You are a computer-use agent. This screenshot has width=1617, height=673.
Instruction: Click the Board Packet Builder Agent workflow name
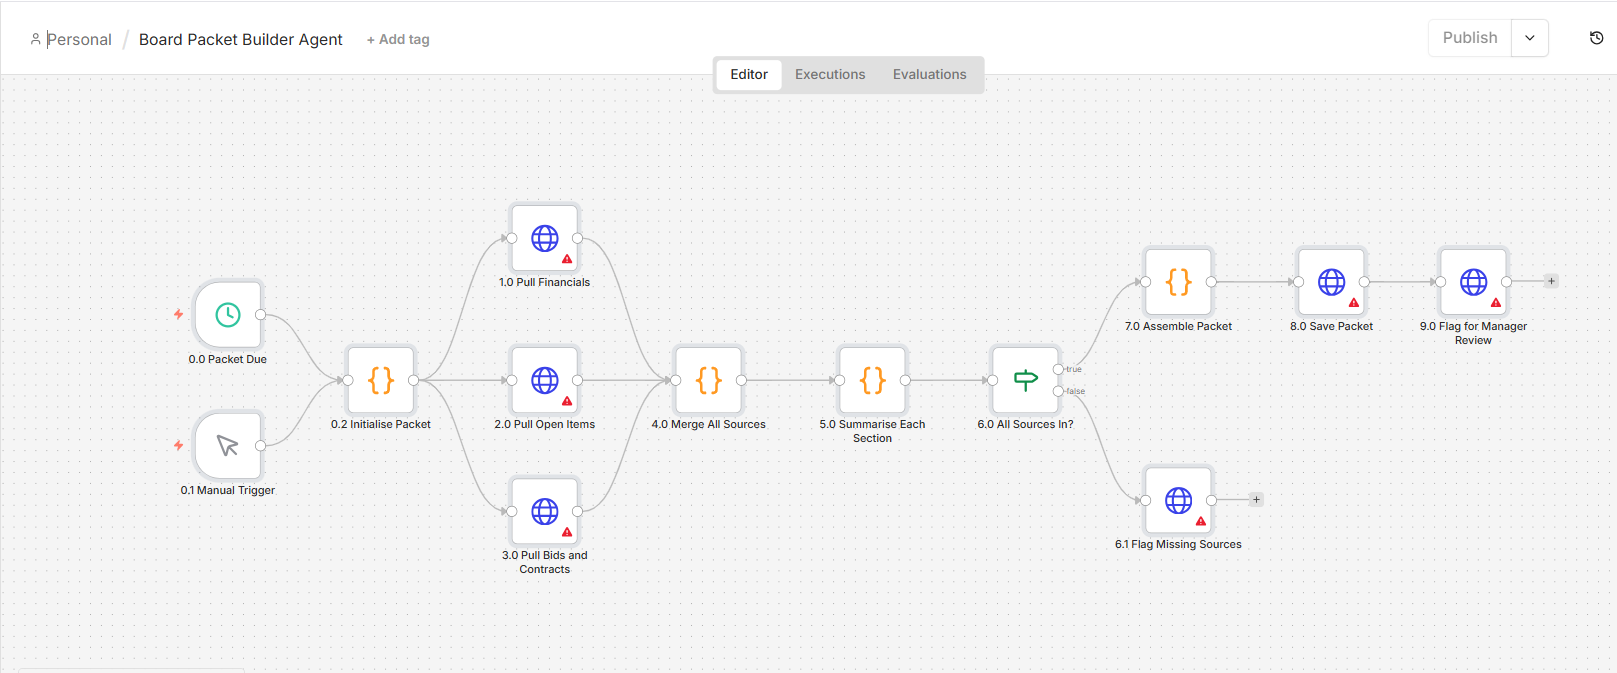coord(241,40)
